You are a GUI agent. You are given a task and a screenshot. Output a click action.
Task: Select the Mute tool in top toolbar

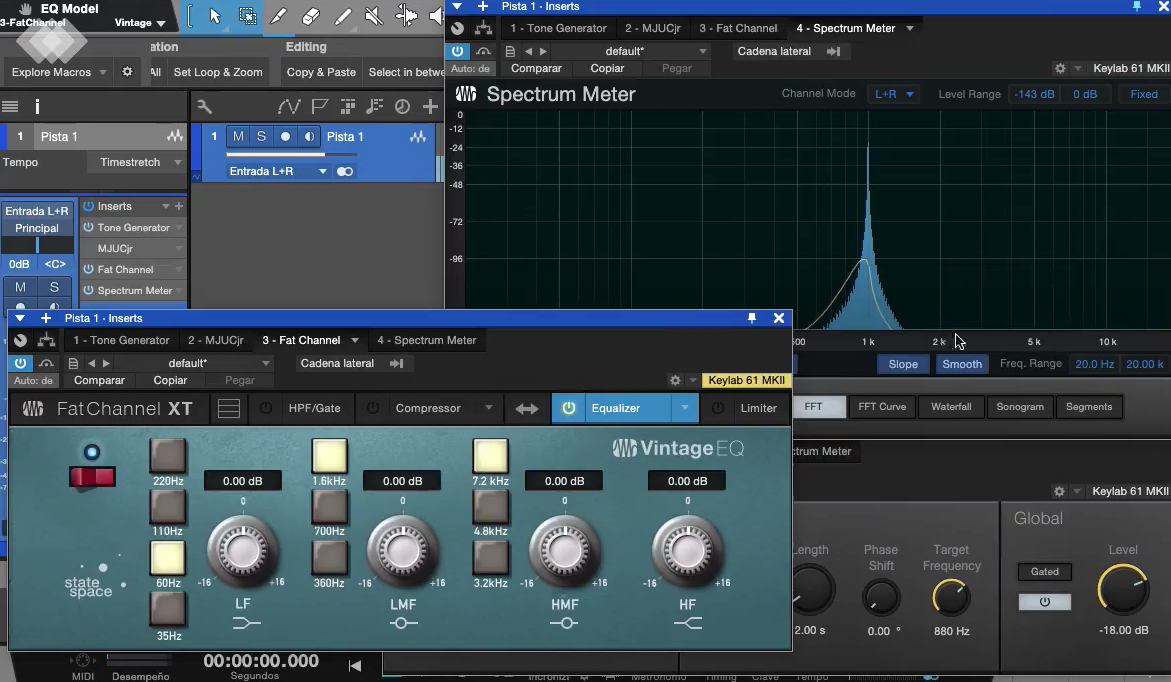click(x=374, y=16)
